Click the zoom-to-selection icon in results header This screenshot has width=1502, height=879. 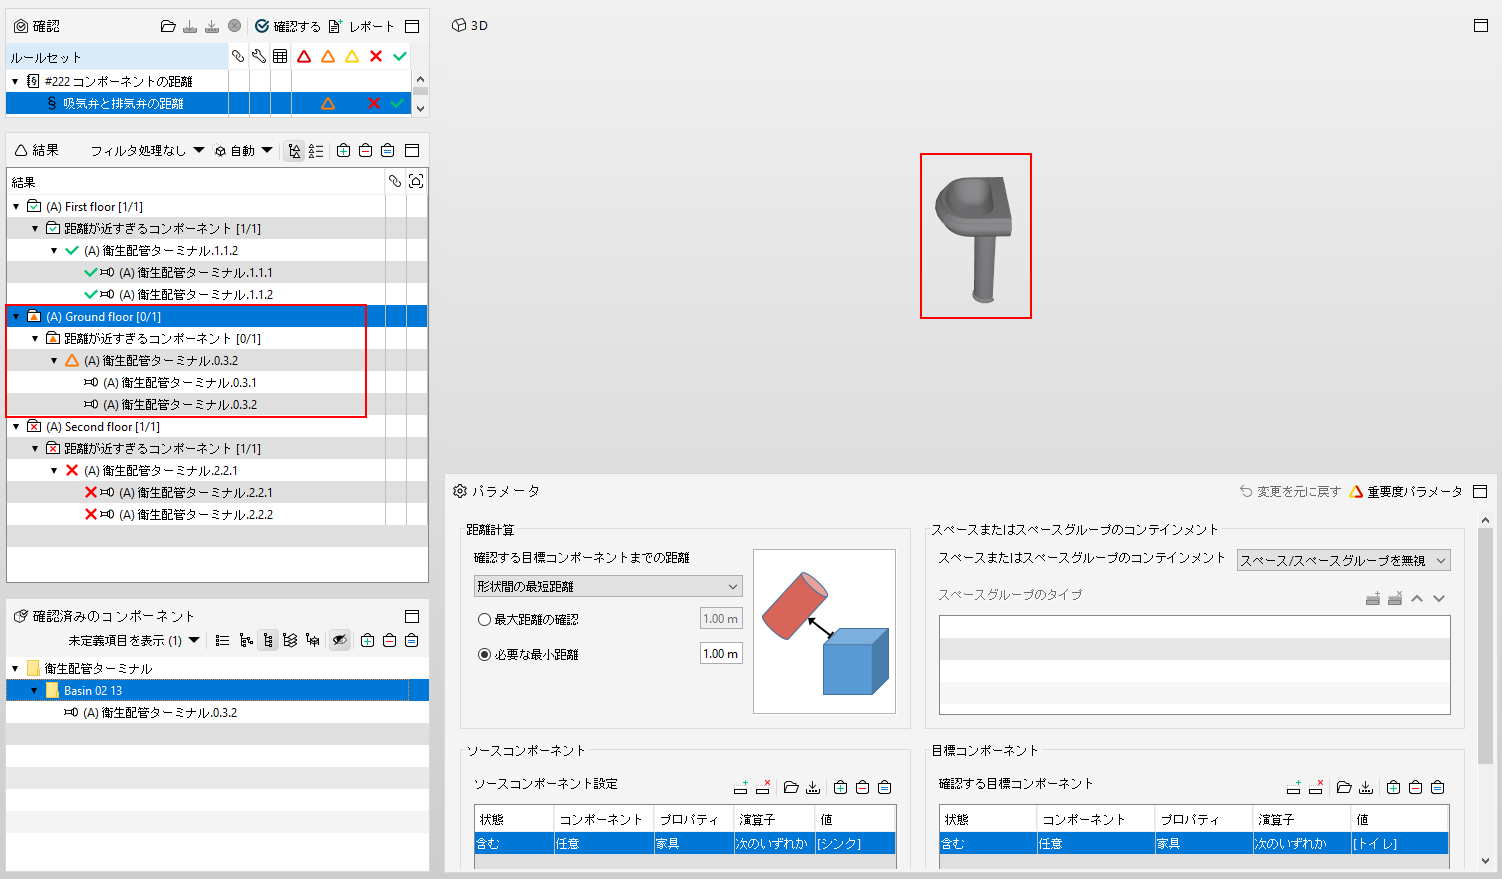coord(416,181)
